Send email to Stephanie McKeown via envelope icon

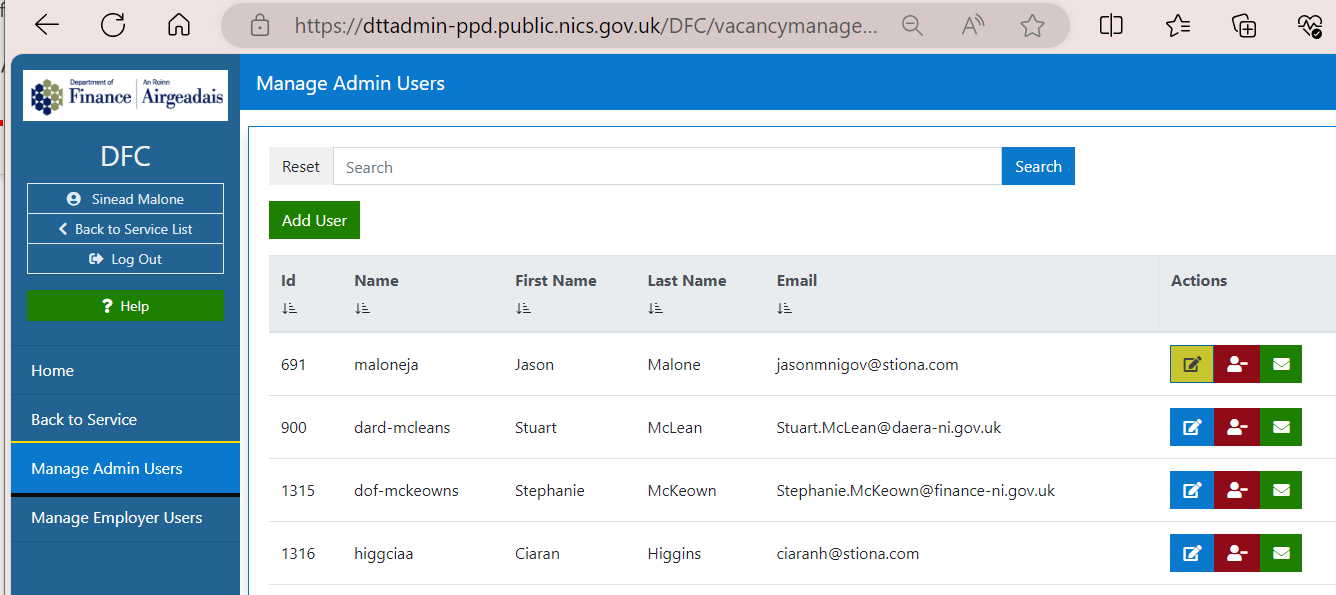point(1281,490)
